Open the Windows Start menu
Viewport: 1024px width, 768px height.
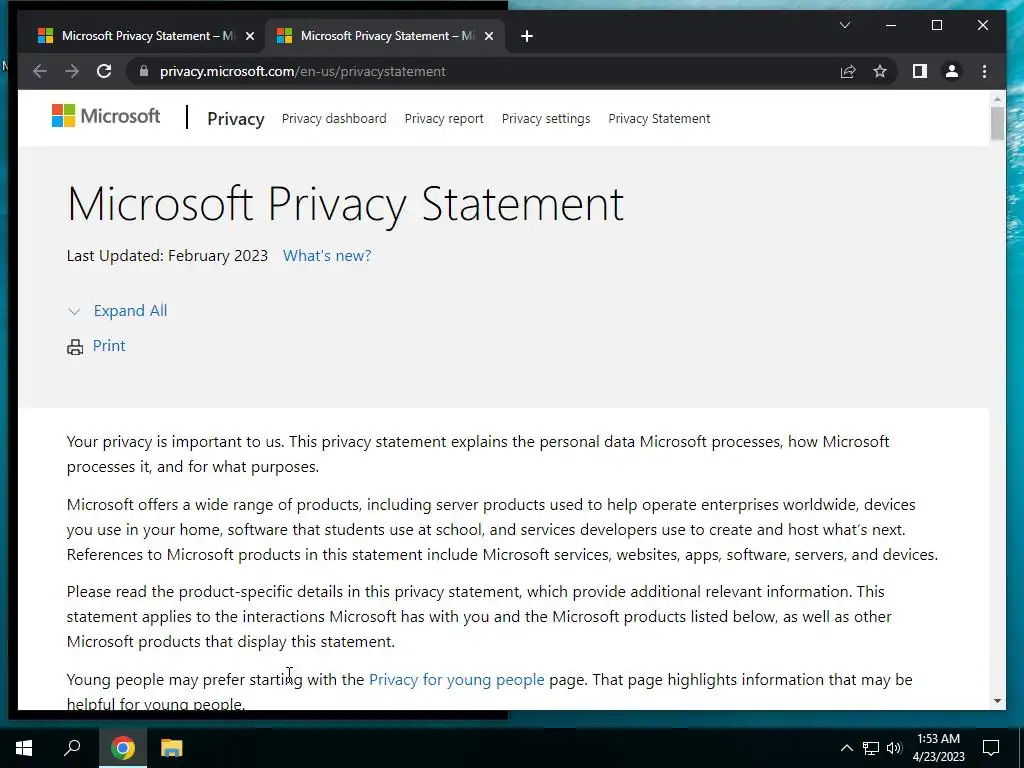24,748
